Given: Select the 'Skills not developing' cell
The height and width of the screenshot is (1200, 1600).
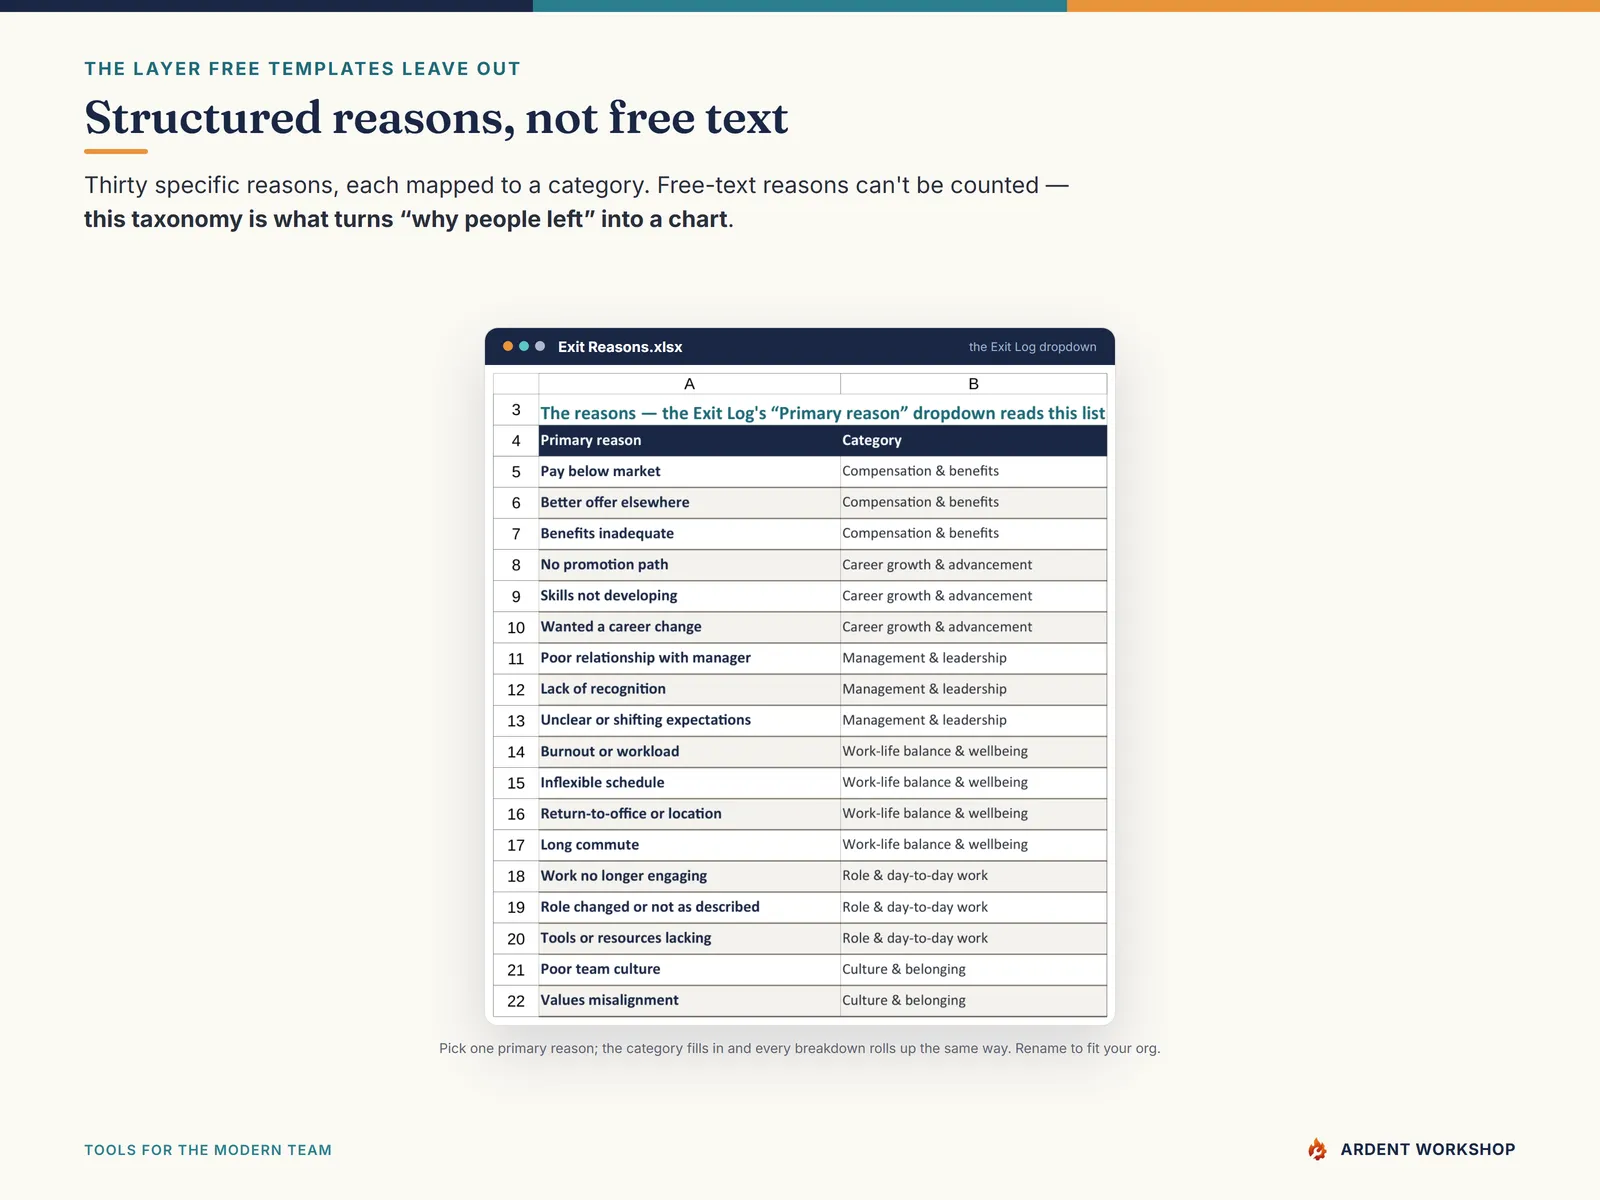Looking at the screenshot, I should (689, 596).
